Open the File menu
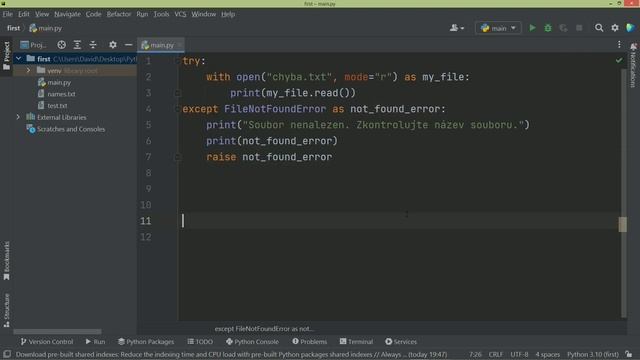The height and width of the screenshot is (360, 640). (8, 14)
